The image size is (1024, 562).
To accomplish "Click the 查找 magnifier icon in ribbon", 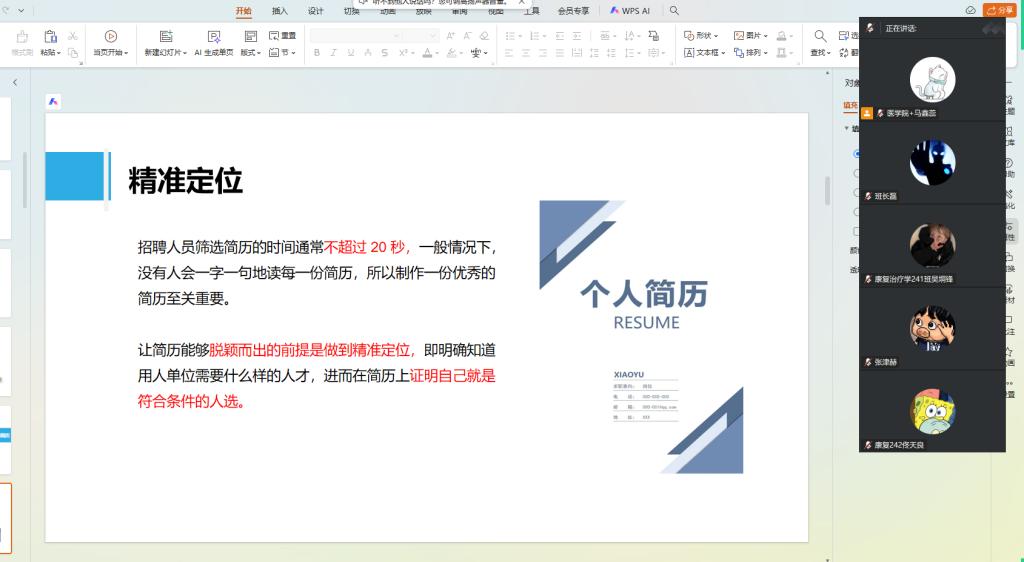I will (x=820, y=36).
